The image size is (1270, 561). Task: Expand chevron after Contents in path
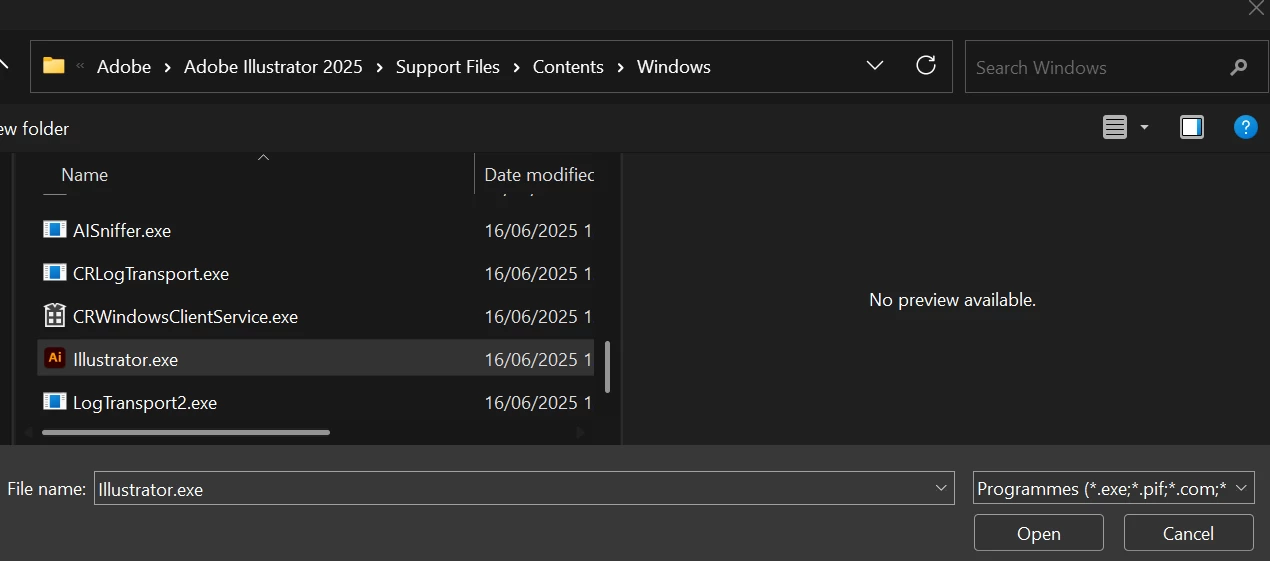[620, 67]
